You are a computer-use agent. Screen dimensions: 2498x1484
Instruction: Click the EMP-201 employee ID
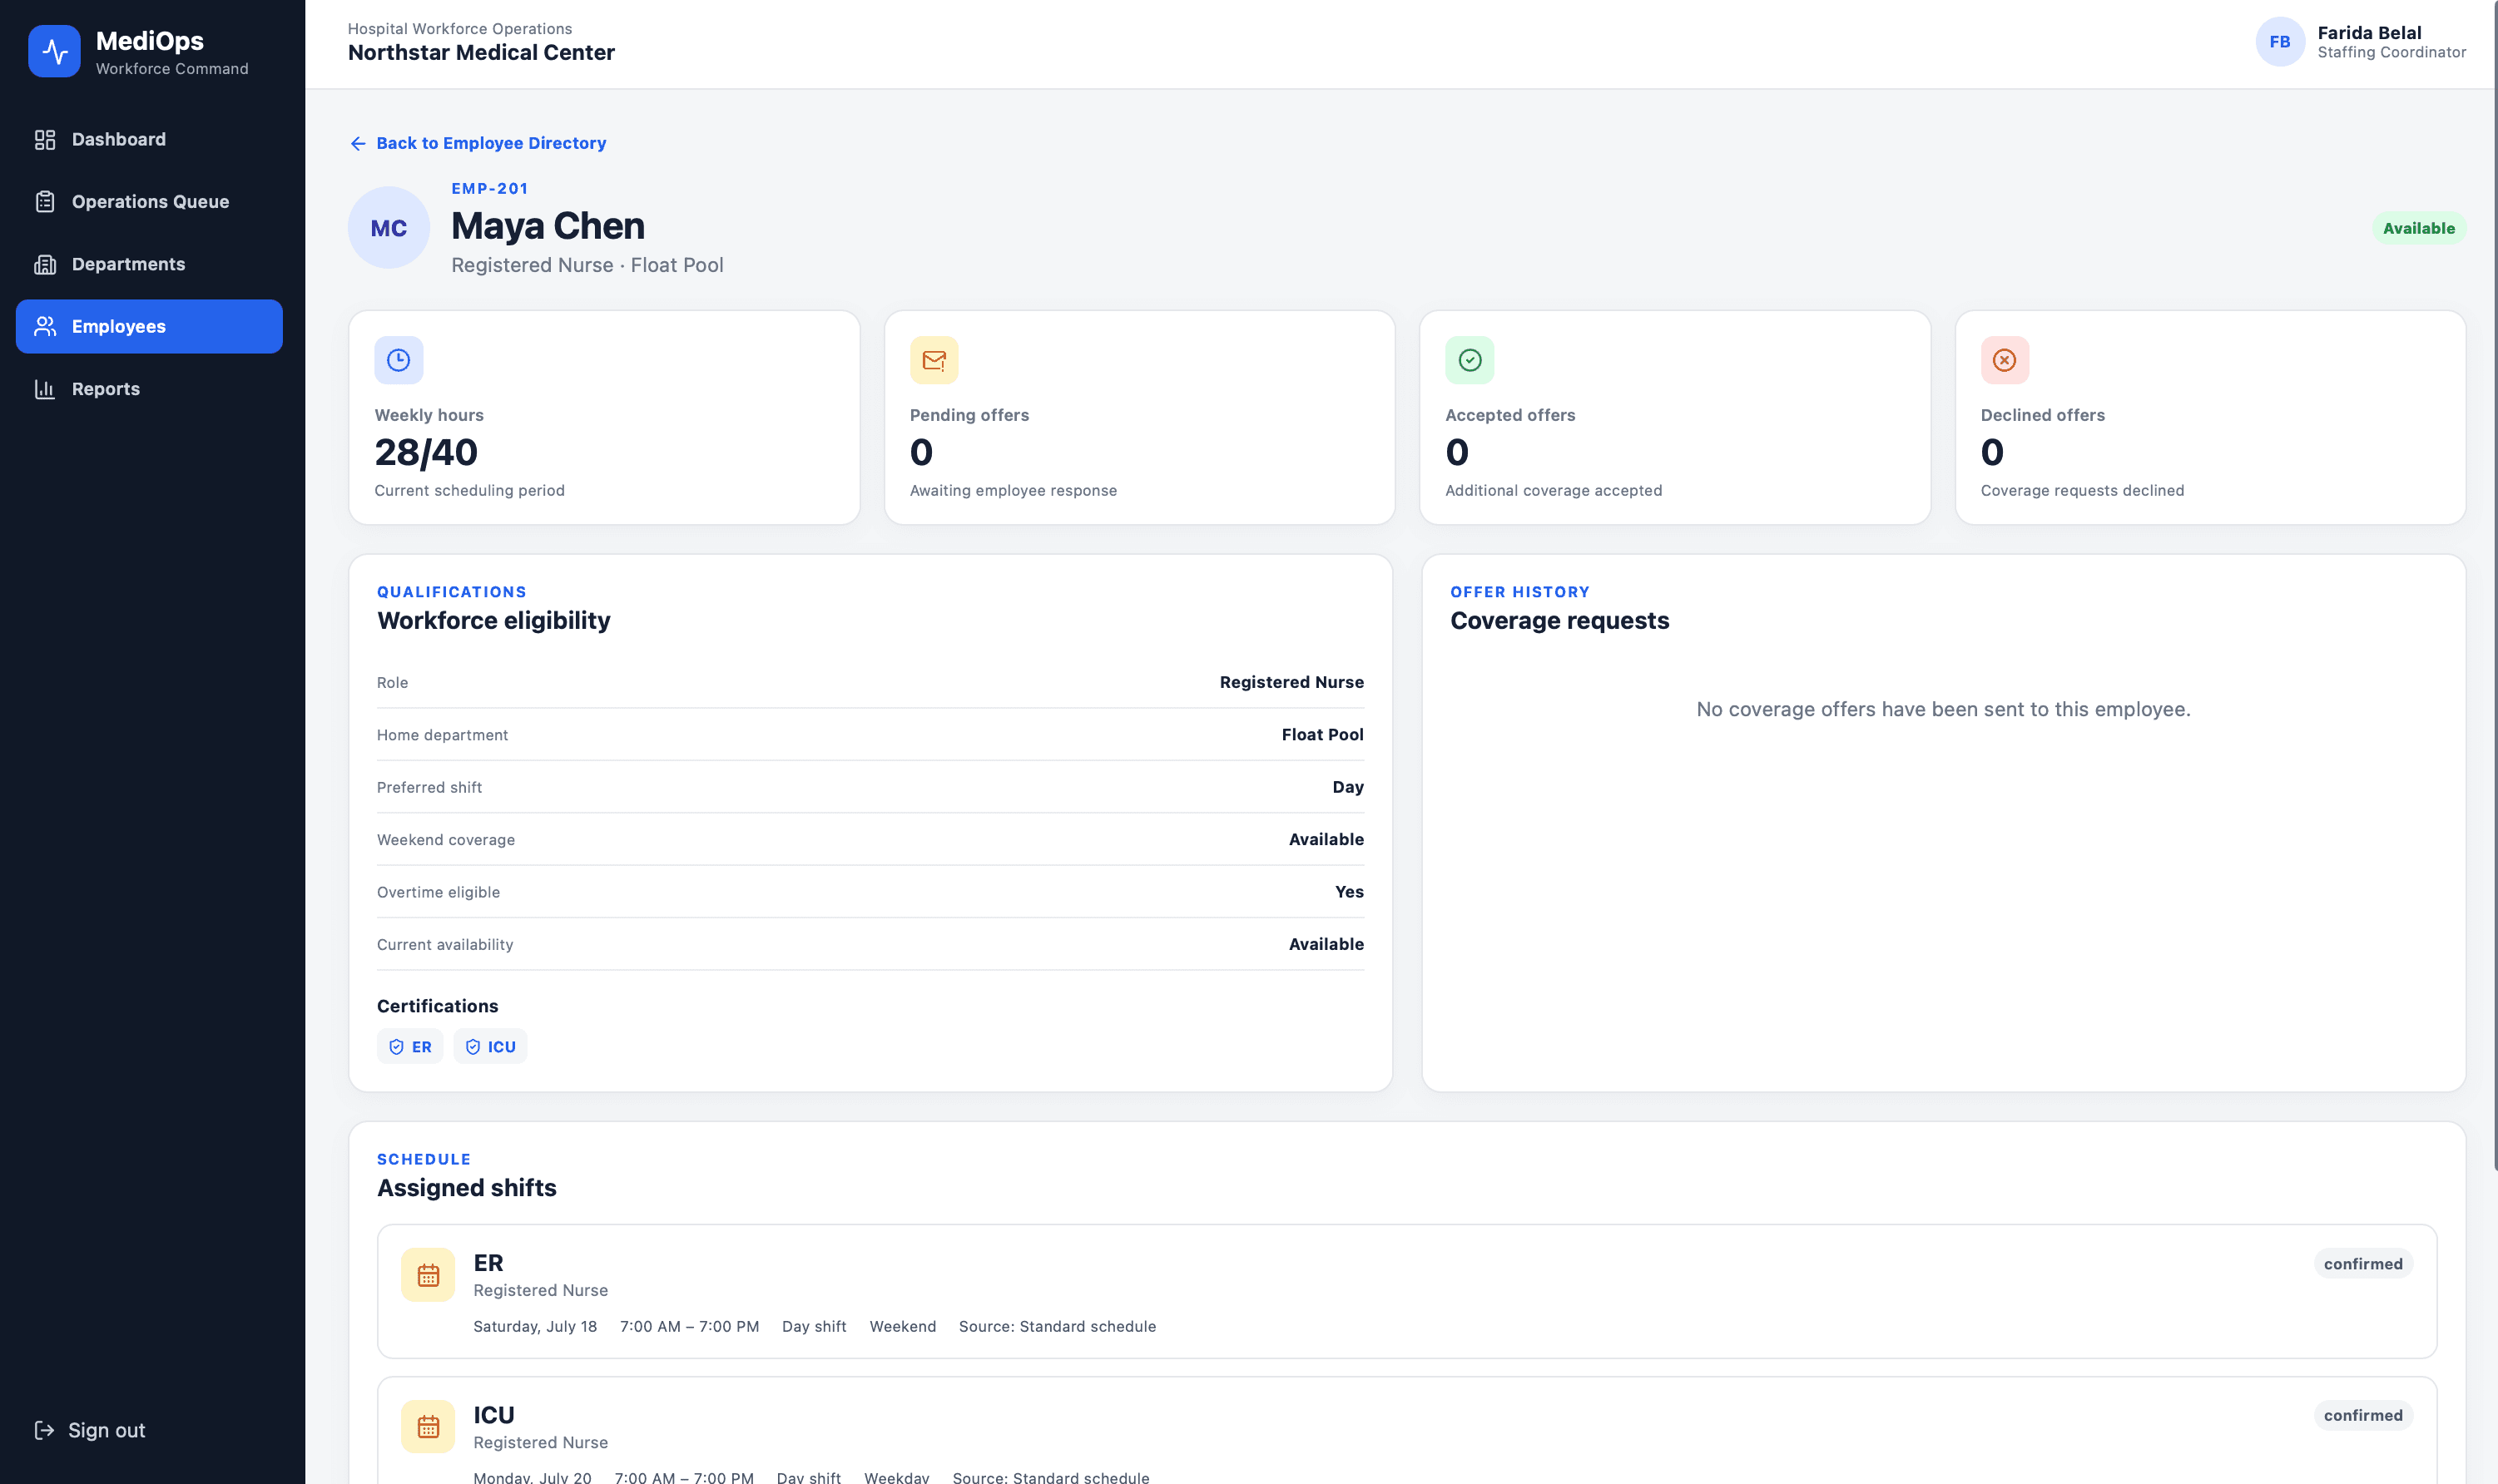coord(490,188)
